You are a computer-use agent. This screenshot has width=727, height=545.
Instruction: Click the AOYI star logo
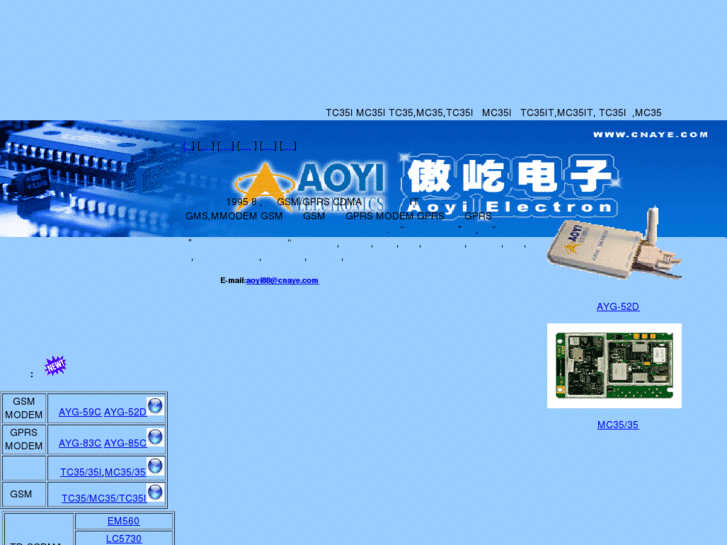click(x=264, y=186)
